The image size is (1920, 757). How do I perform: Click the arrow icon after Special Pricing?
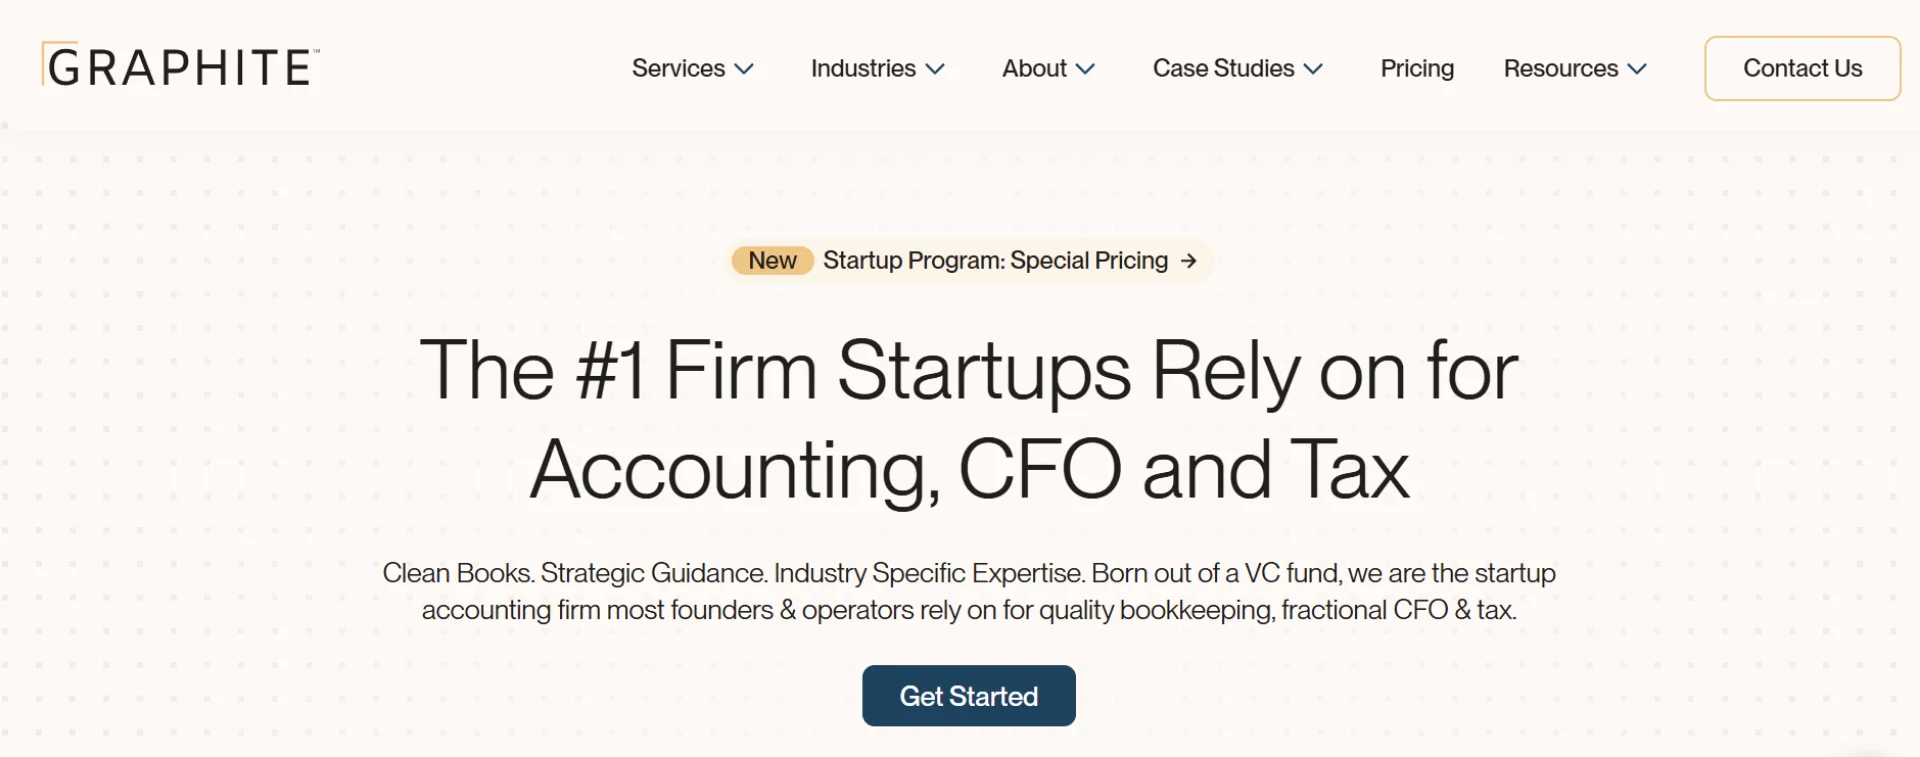(1188, 261)
